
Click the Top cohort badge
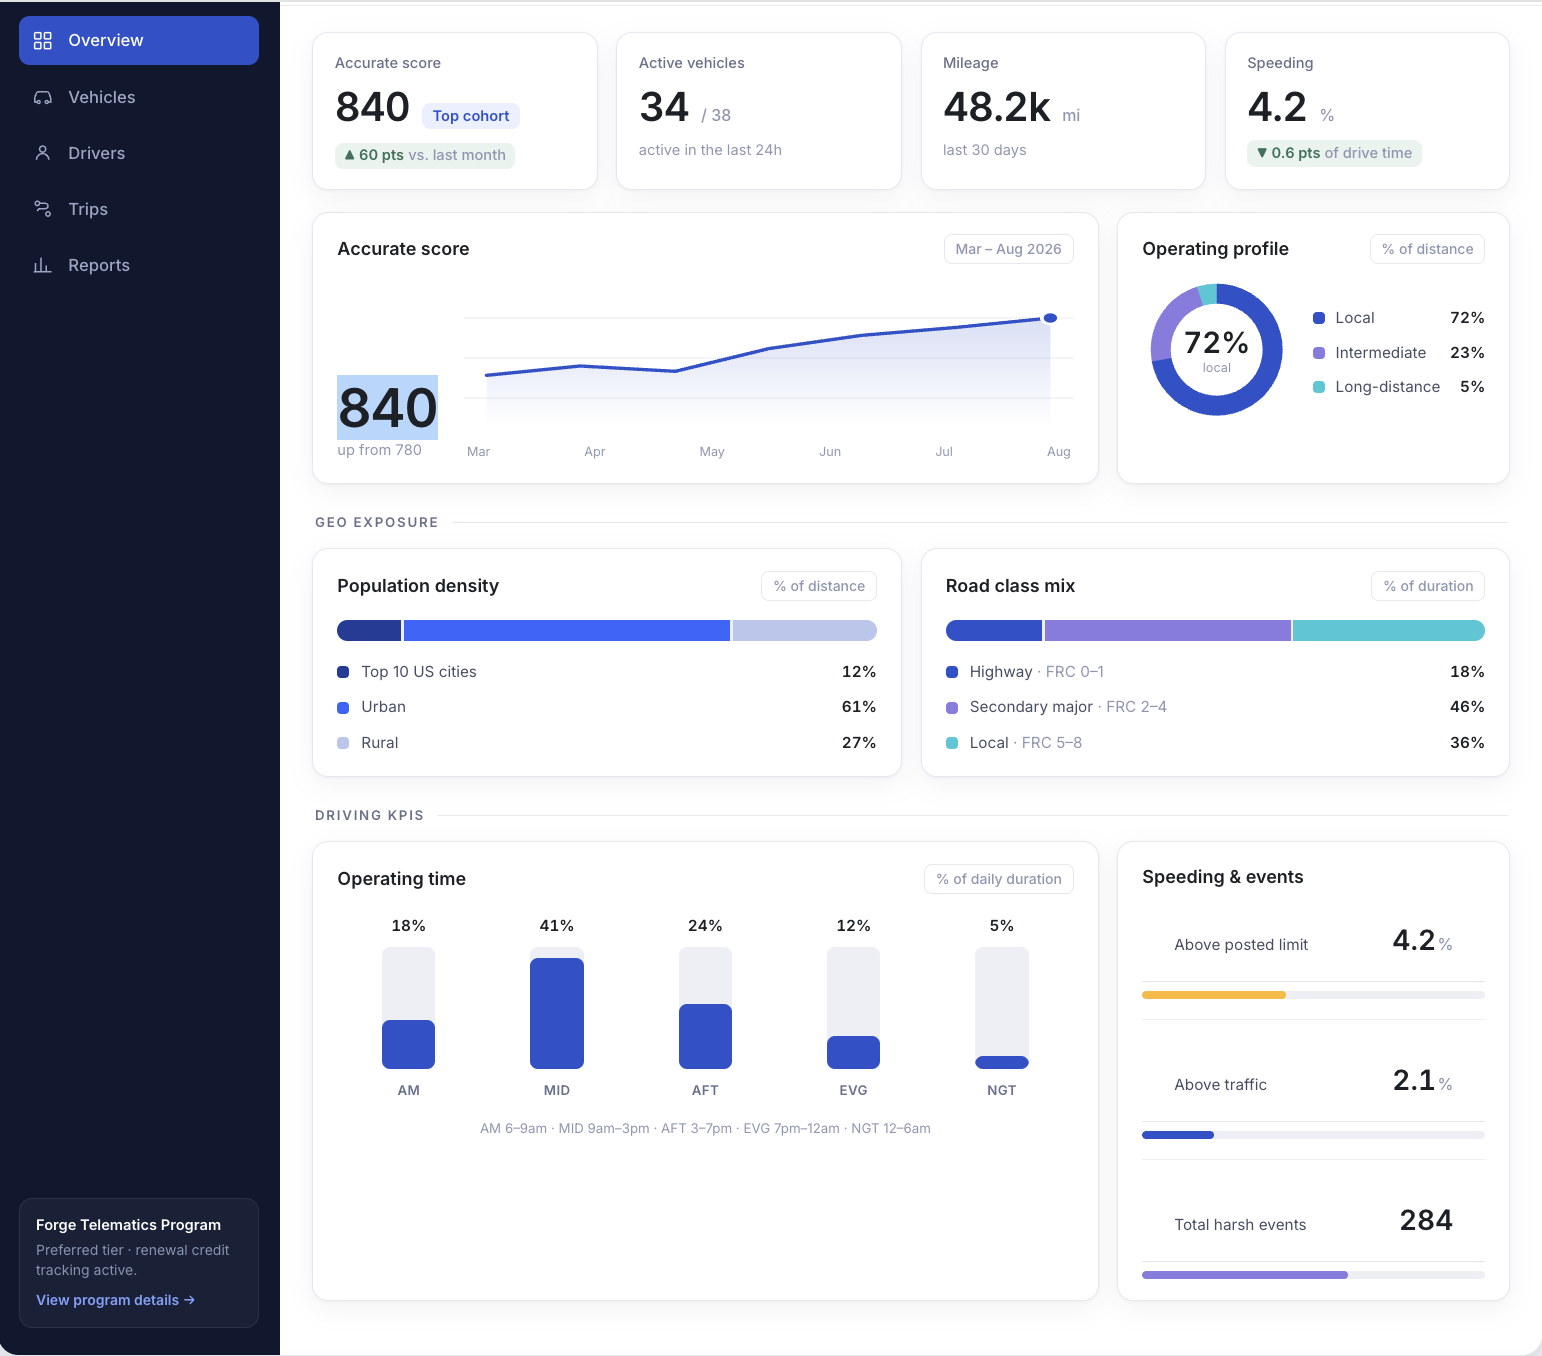tap(471, 116)
